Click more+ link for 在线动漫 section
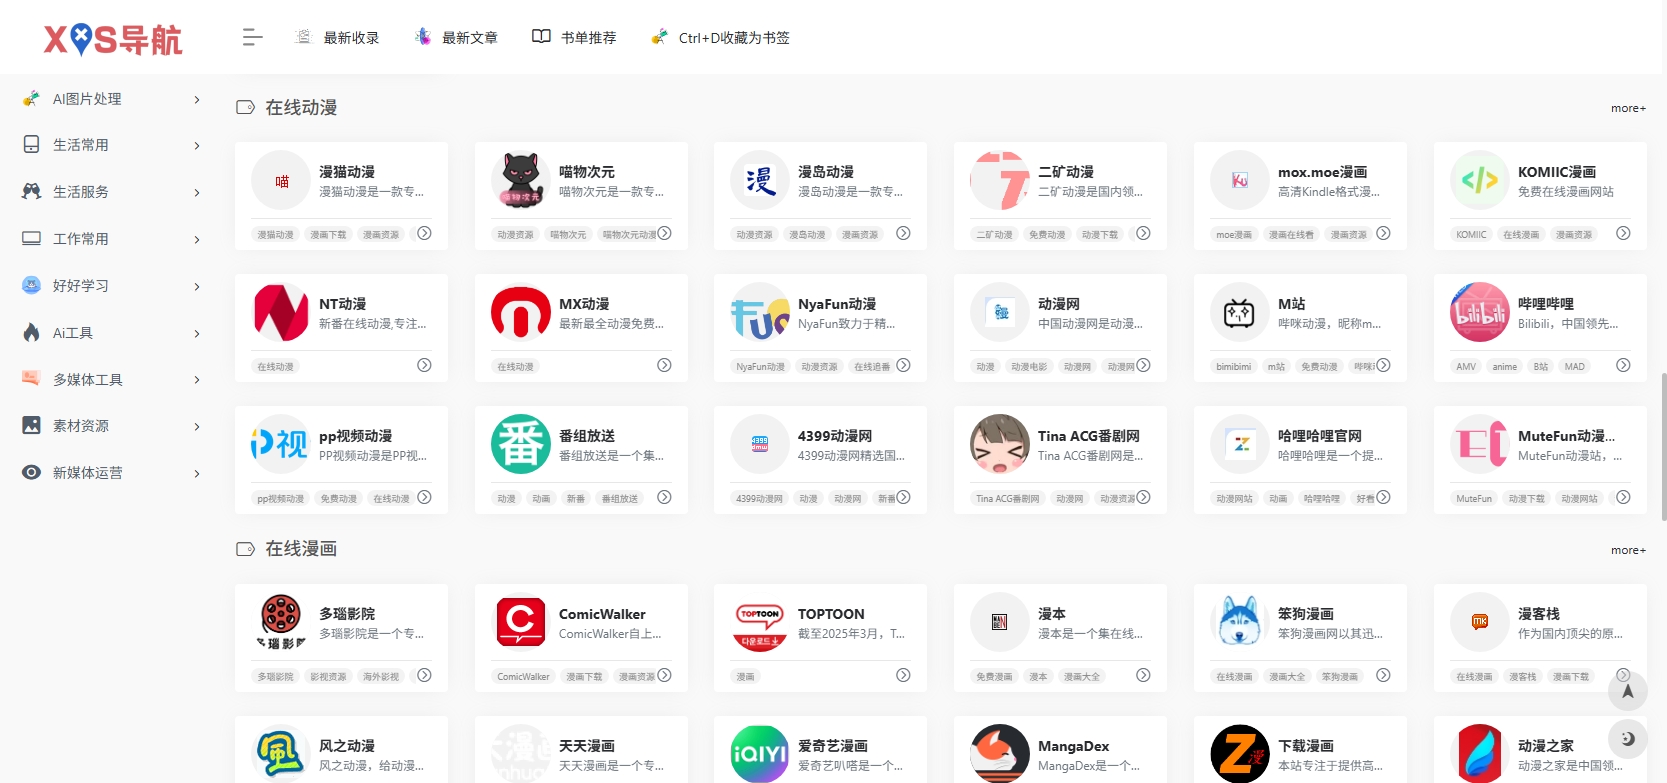Screen dimensions: 1667x783 tap(1628, 108)
